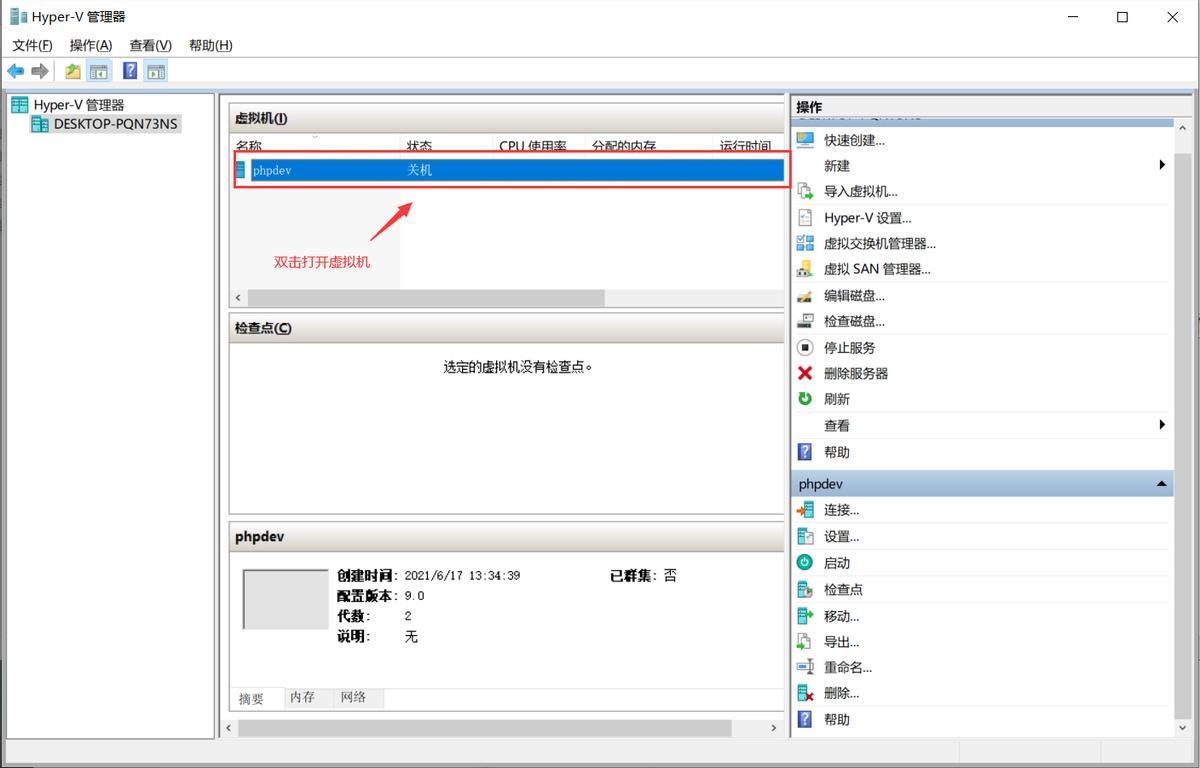Click the back arrow in the toolbar

tap(16, 70)
